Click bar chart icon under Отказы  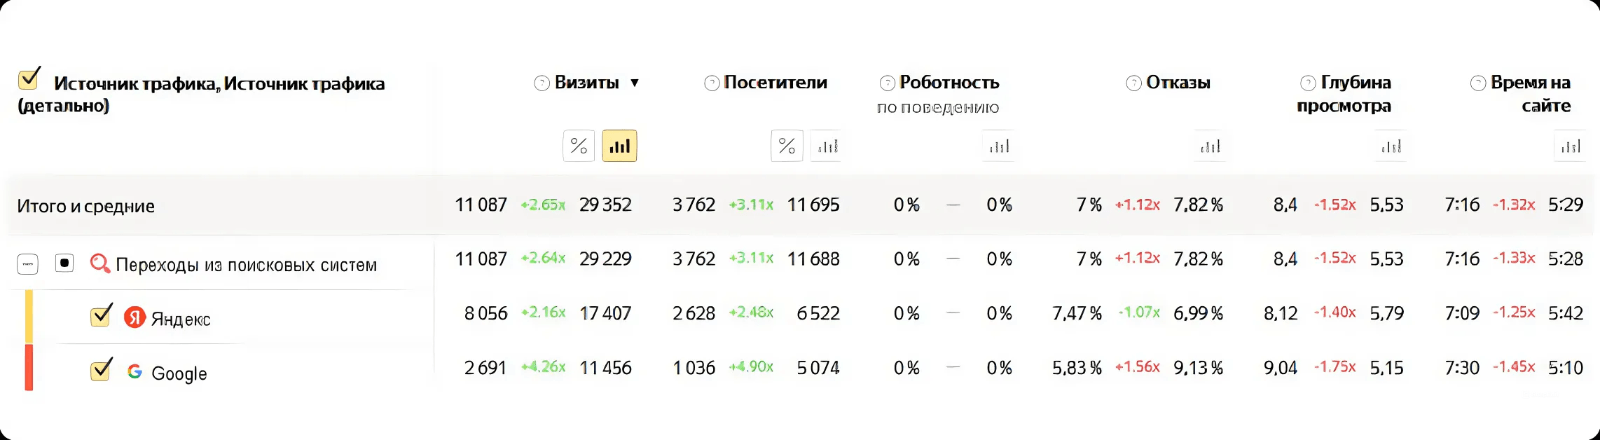[1210, 146]
